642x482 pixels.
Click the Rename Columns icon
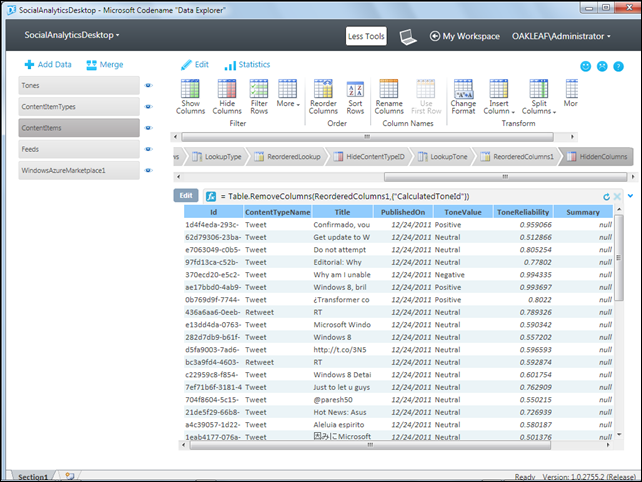(389, 90)
